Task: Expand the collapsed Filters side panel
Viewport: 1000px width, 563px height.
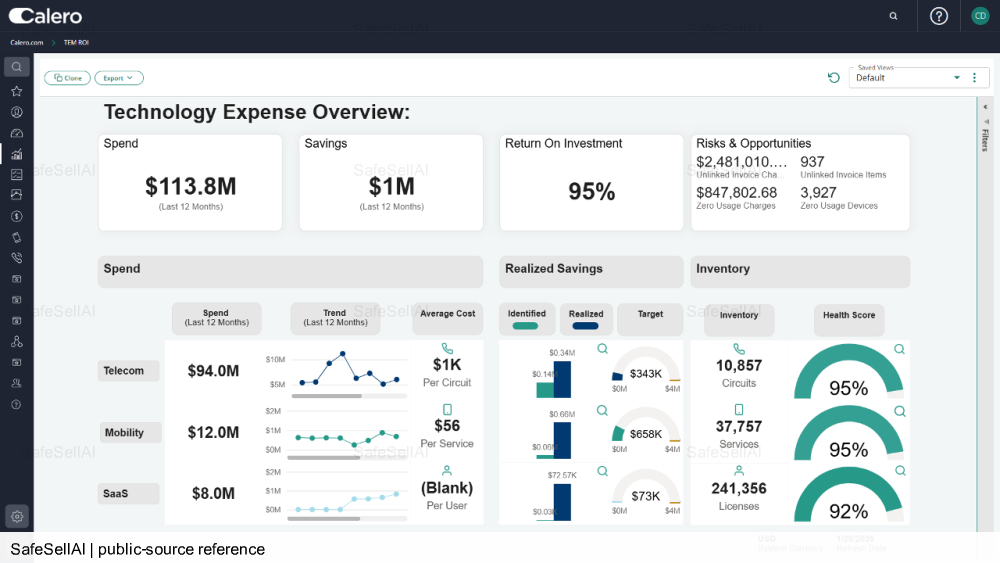Action: point(985,130)
